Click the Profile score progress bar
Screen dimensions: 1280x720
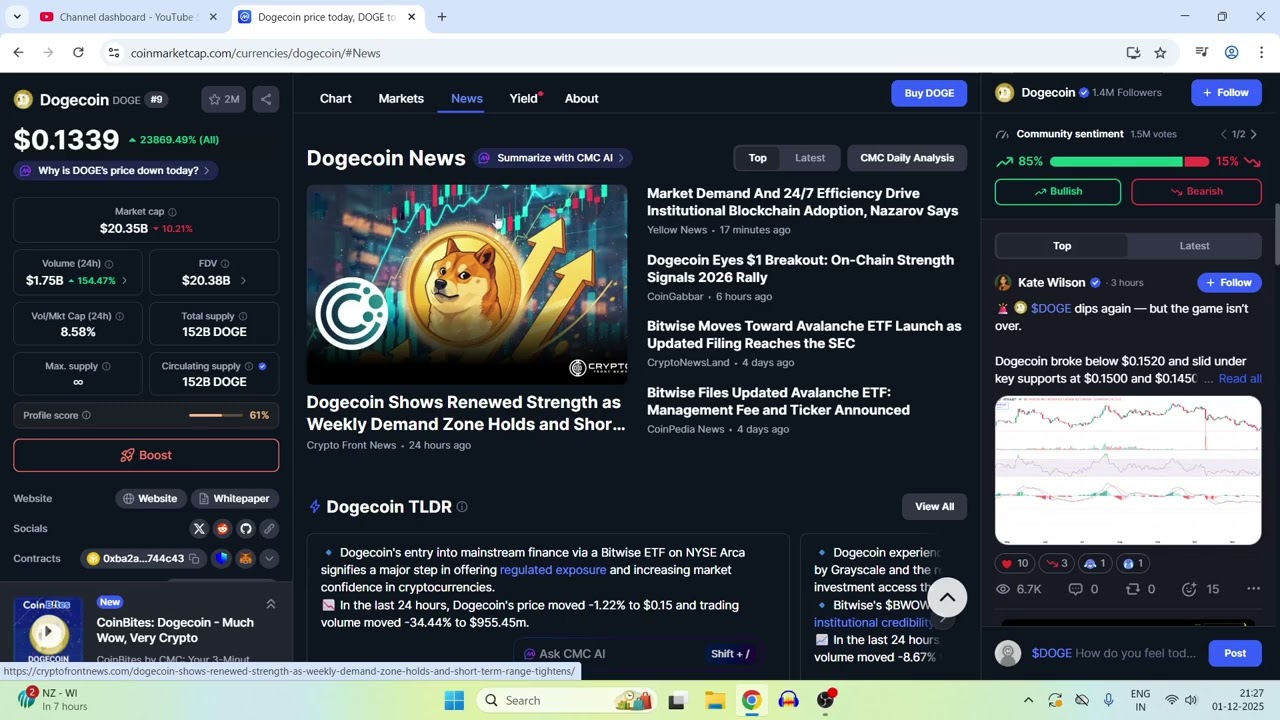(216, 415)
